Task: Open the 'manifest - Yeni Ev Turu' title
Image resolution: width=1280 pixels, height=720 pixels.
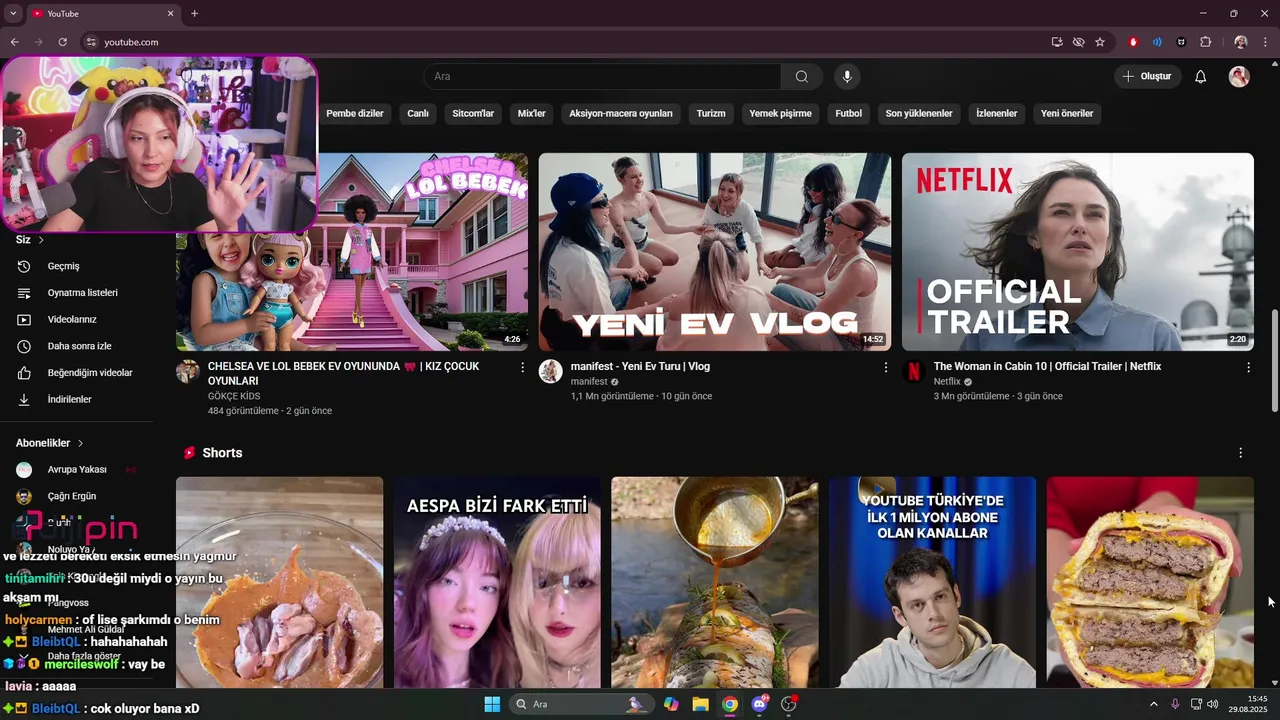Action: pos(640,367)
